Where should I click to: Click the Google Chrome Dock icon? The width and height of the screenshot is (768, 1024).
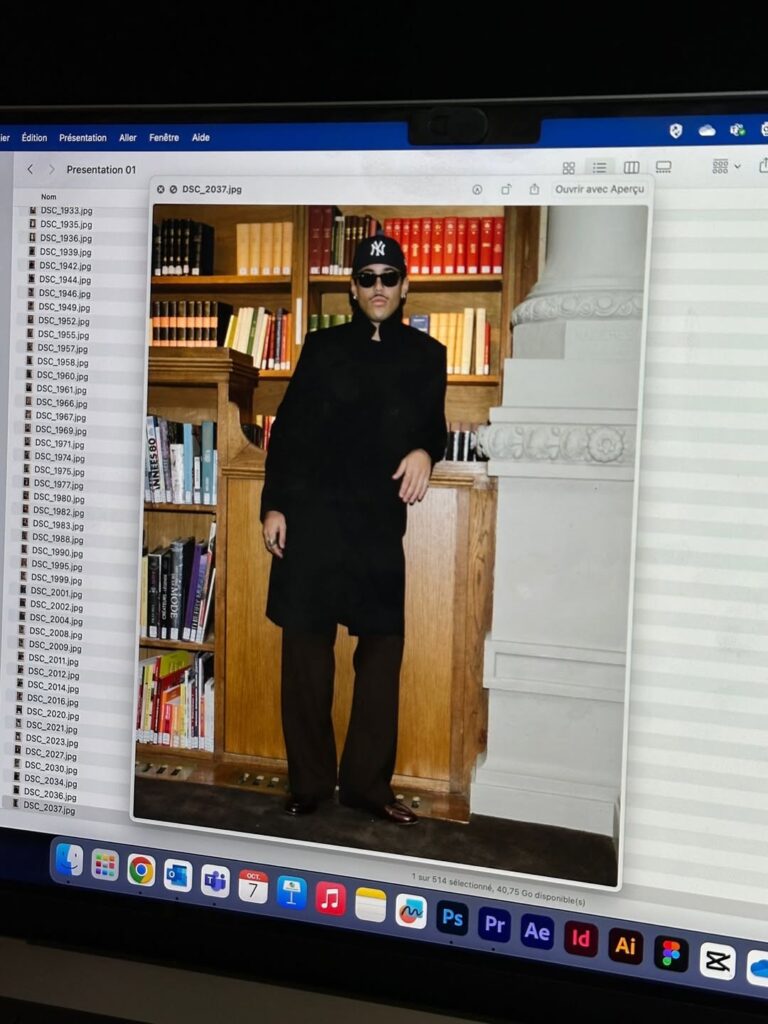[x=141, y=870]
